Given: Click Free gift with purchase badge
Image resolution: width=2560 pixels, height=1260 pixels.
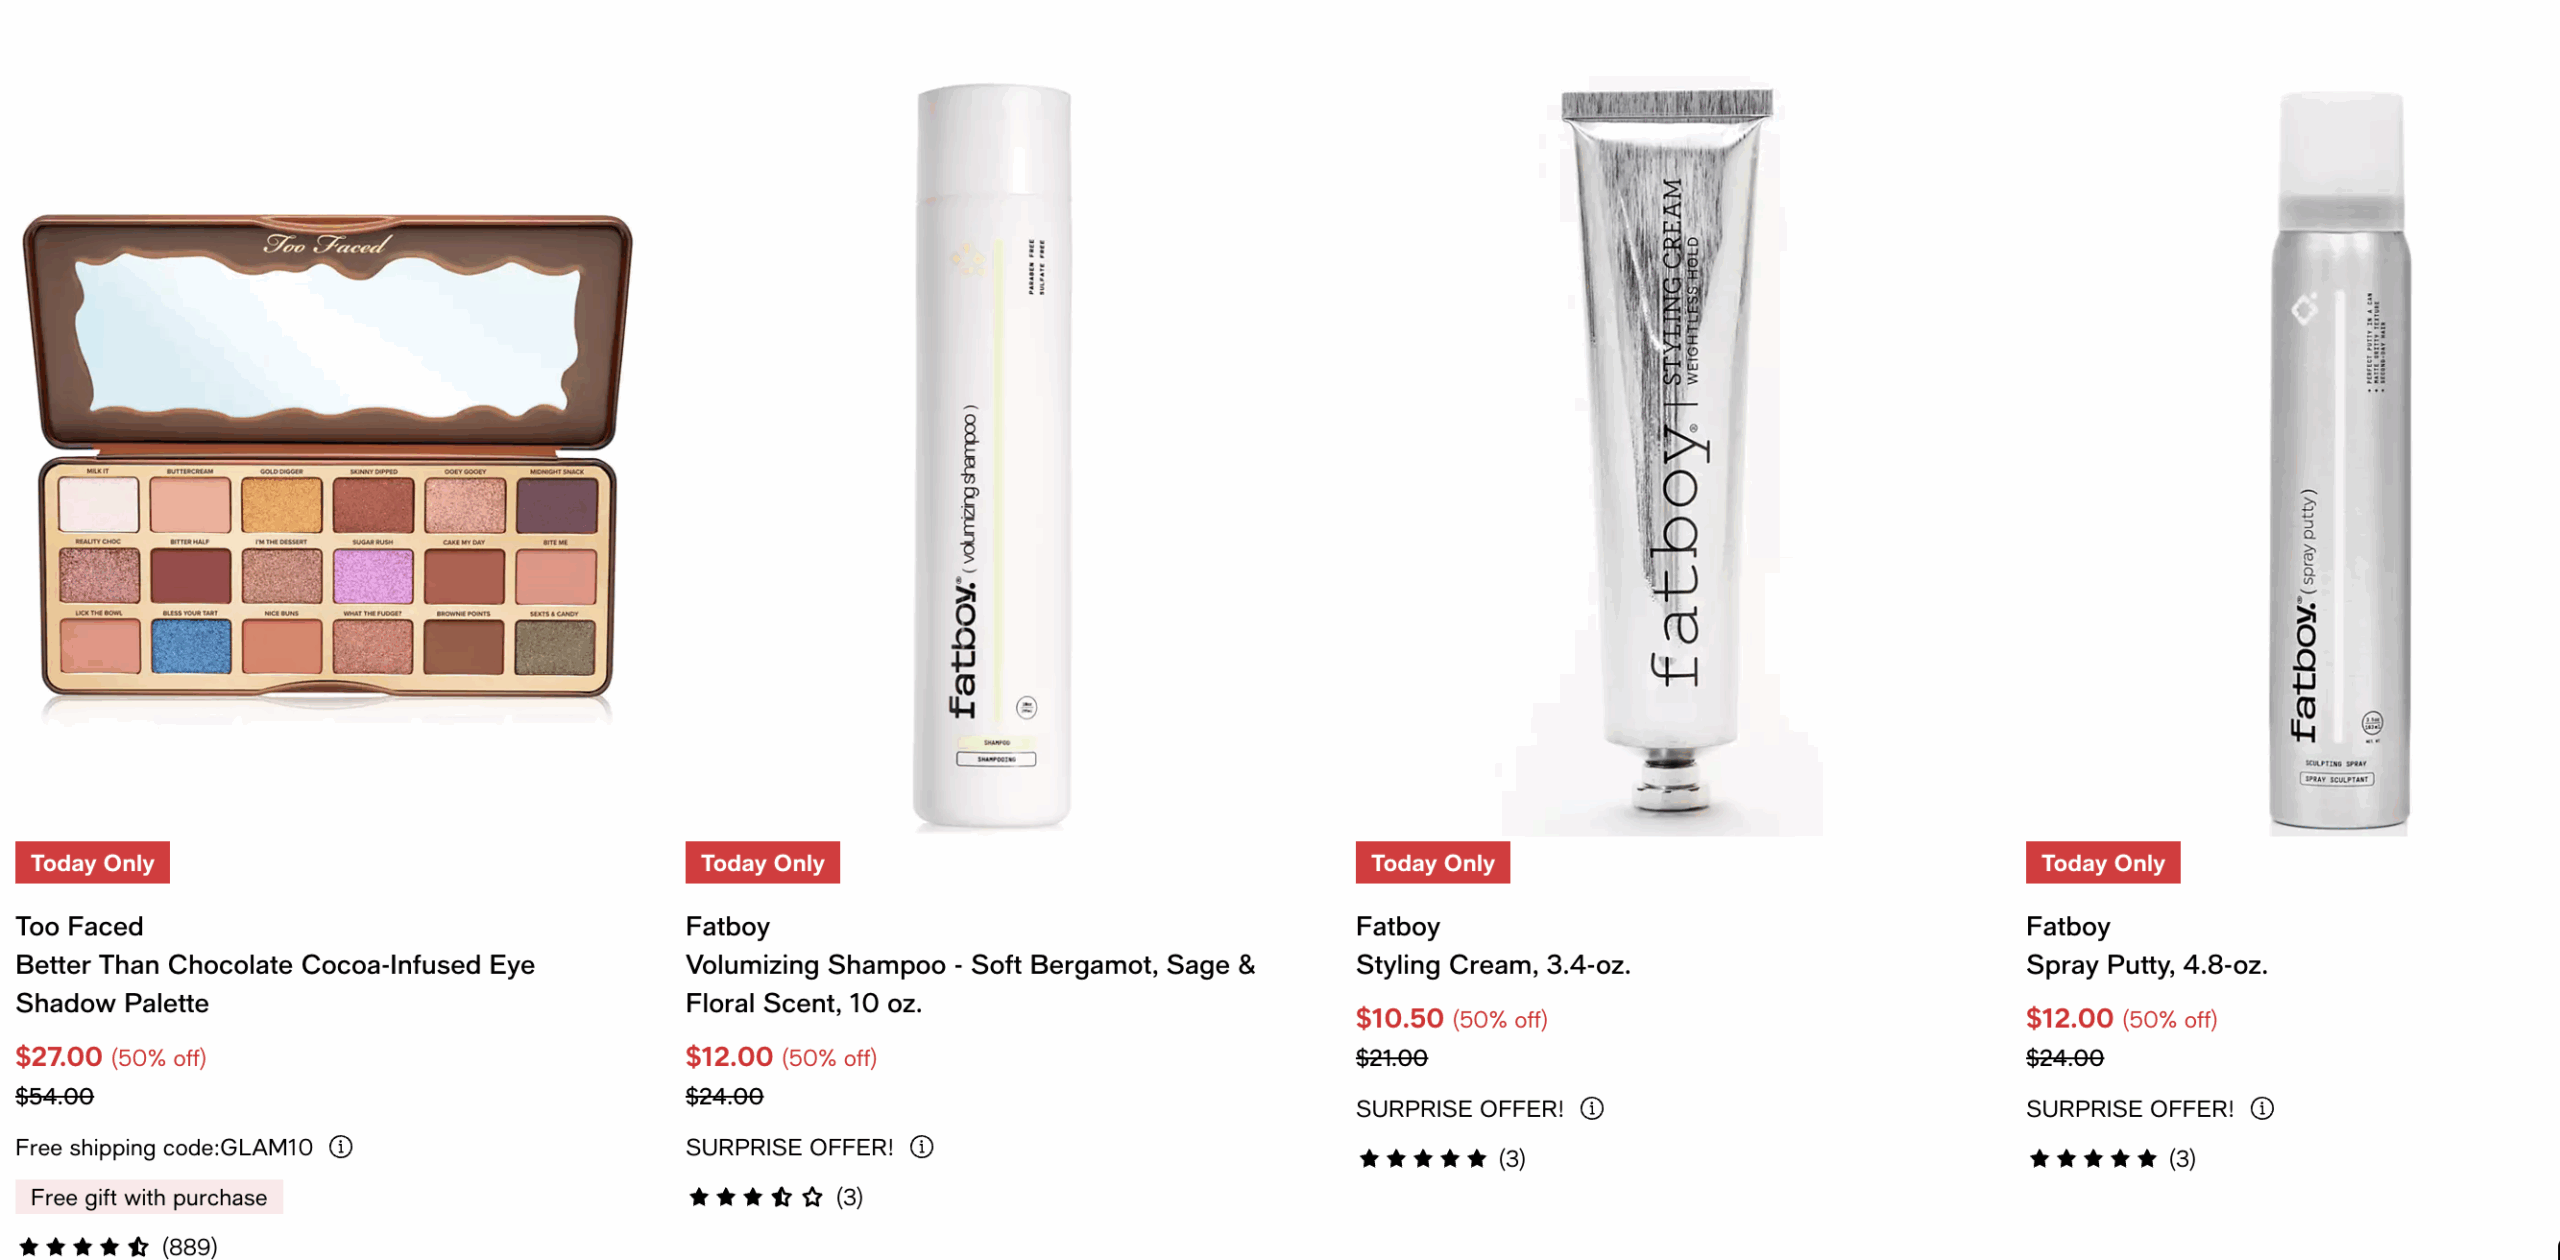Looking at the screenshot, I should coord(149,1197).
